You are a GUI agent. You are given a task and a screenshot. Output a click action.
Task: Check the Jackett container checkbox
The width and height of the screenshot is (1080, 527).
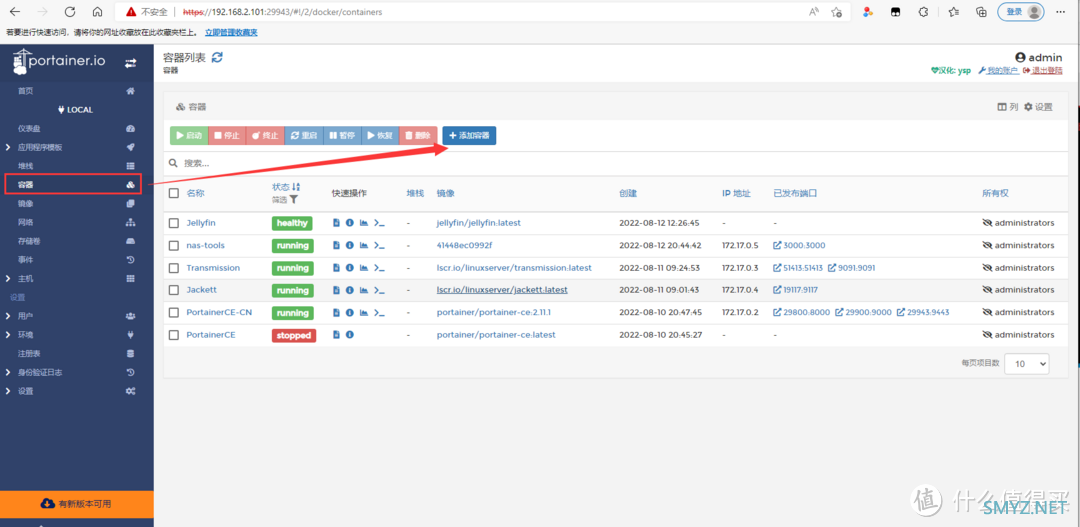pyautogui.click(x=174, y=290)
